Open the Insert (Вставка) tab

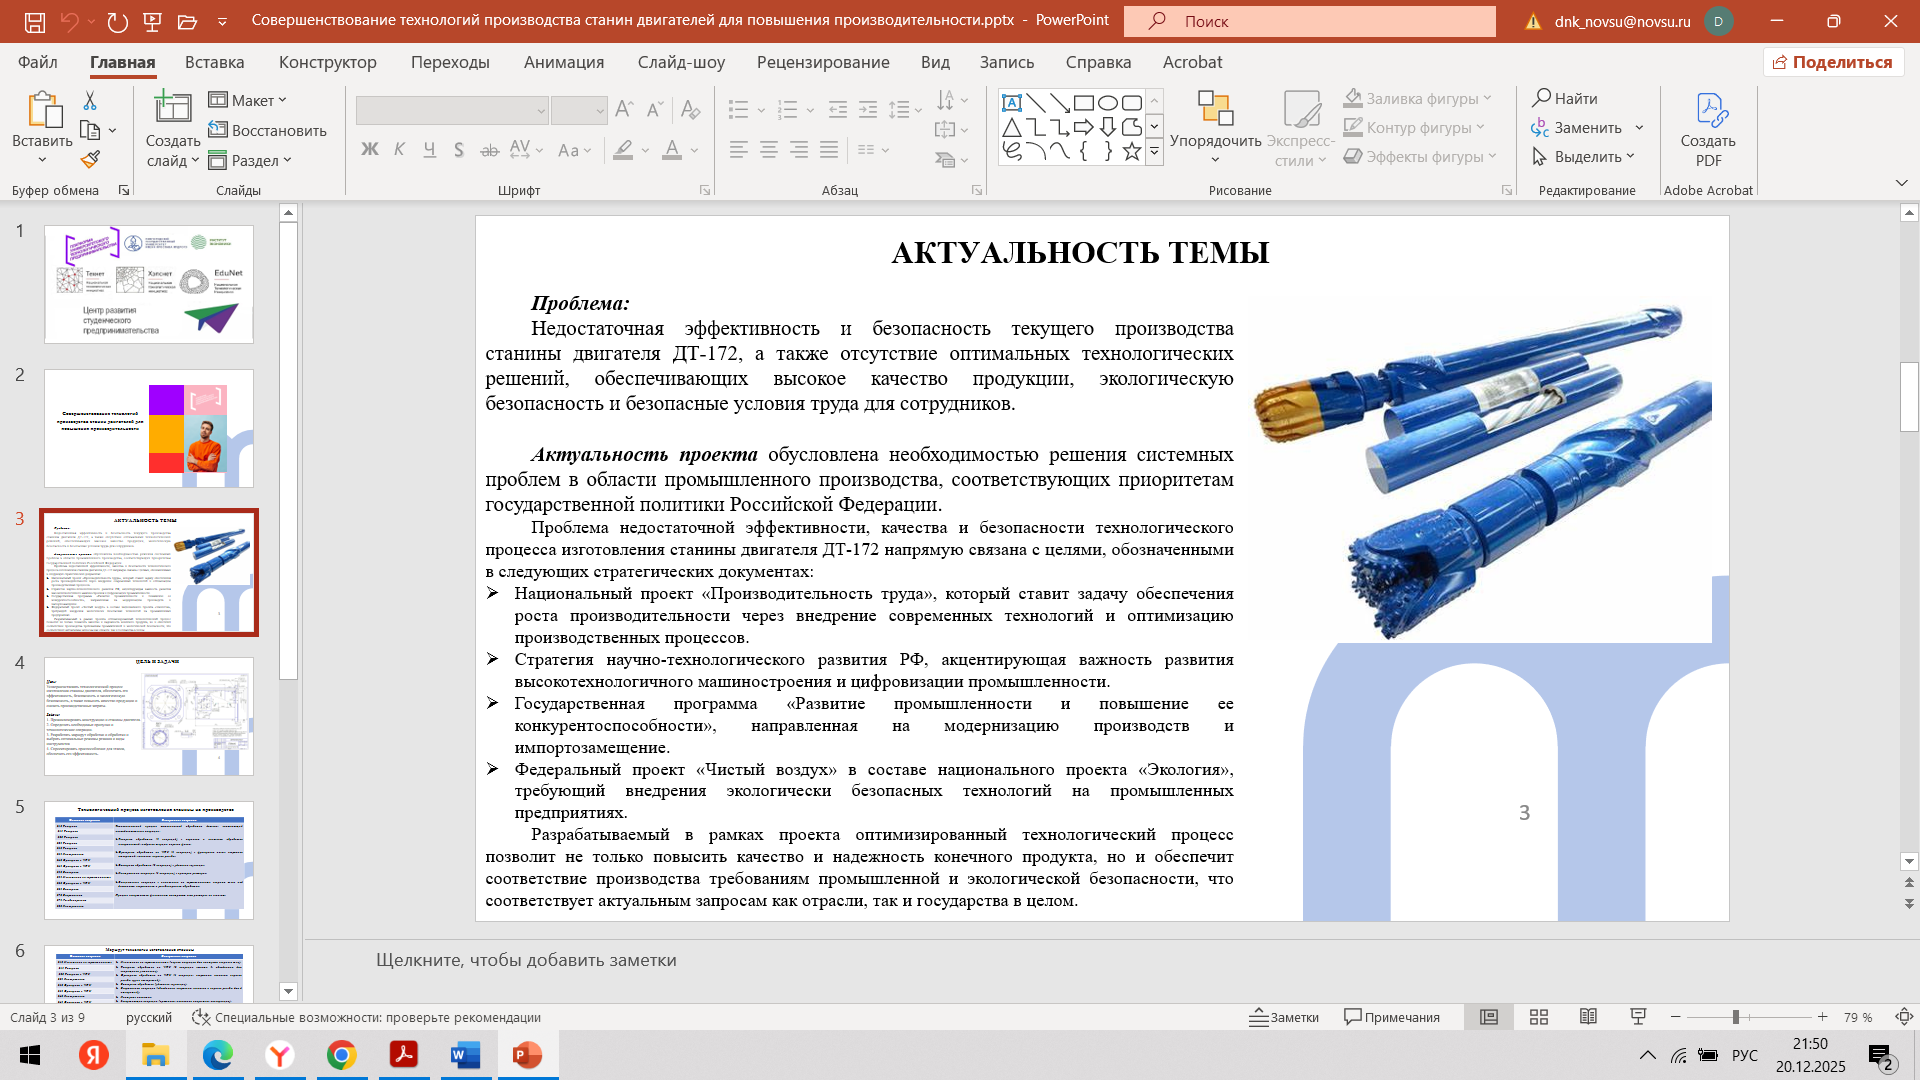click(214, 62)
